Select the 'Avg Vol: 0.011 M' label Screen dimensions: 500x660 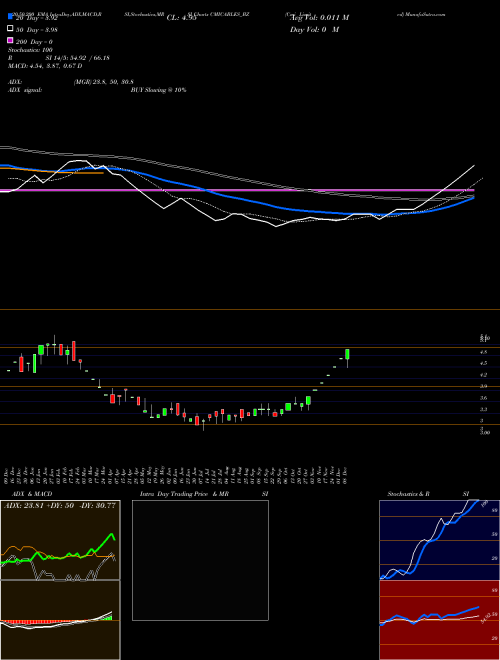320,18
